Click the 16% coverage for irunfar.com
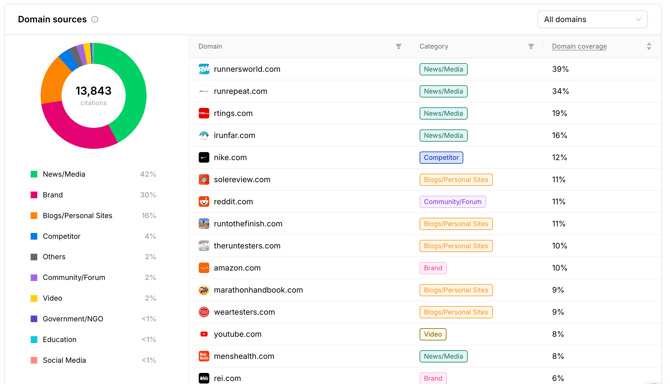This screenshot has height=384, width=670. [559, 135]
